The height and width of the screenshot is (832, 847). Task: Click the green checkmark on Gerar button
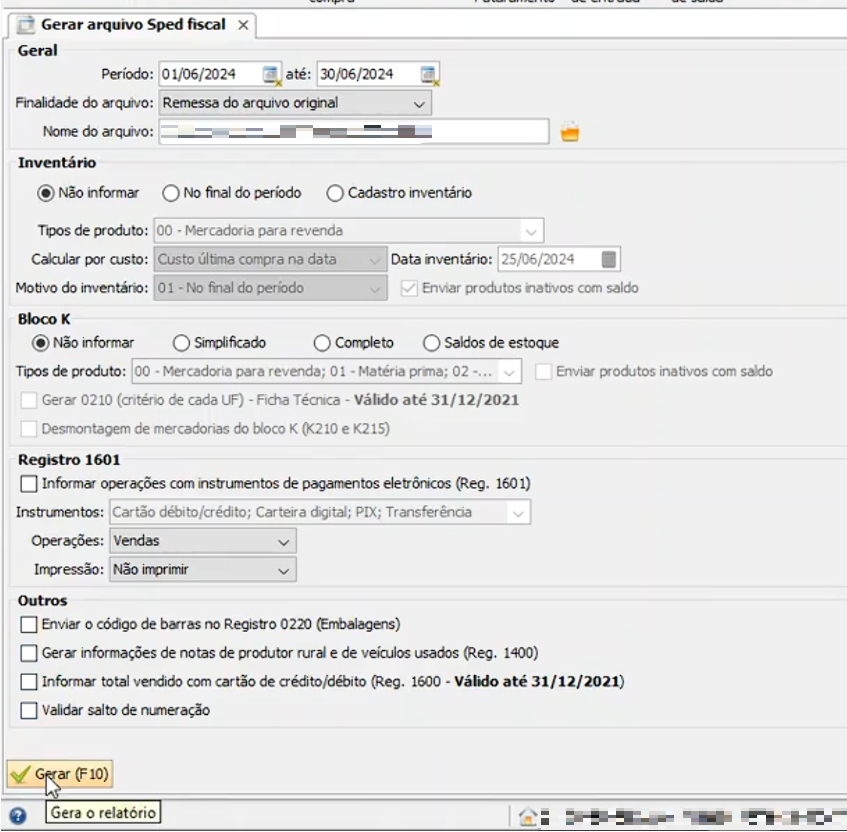pos(20,774)
